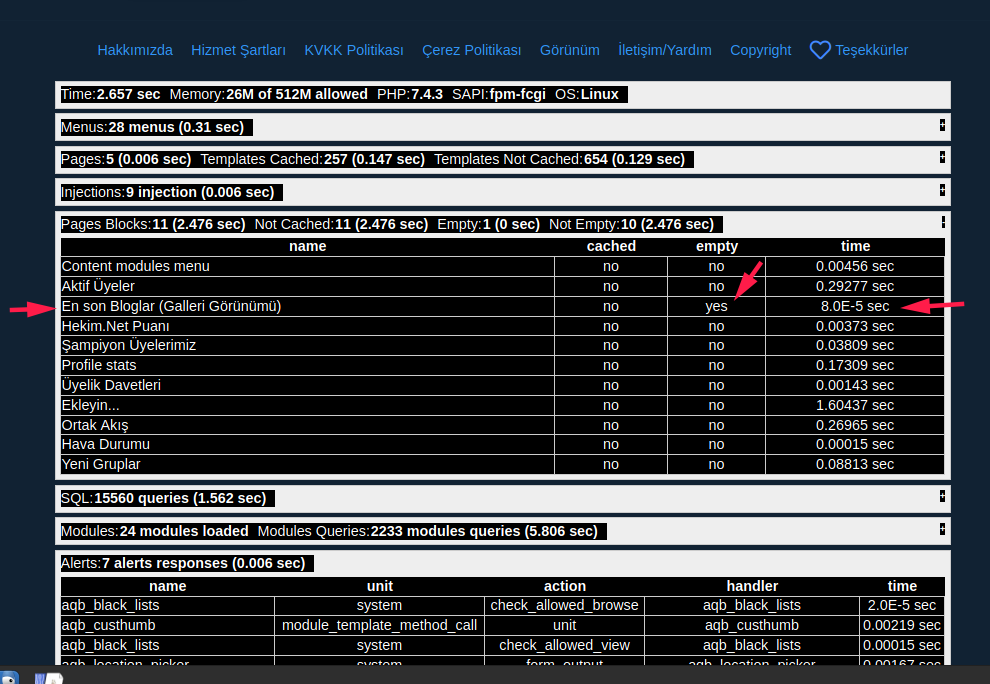Click the Copyright link

[760, 50]
